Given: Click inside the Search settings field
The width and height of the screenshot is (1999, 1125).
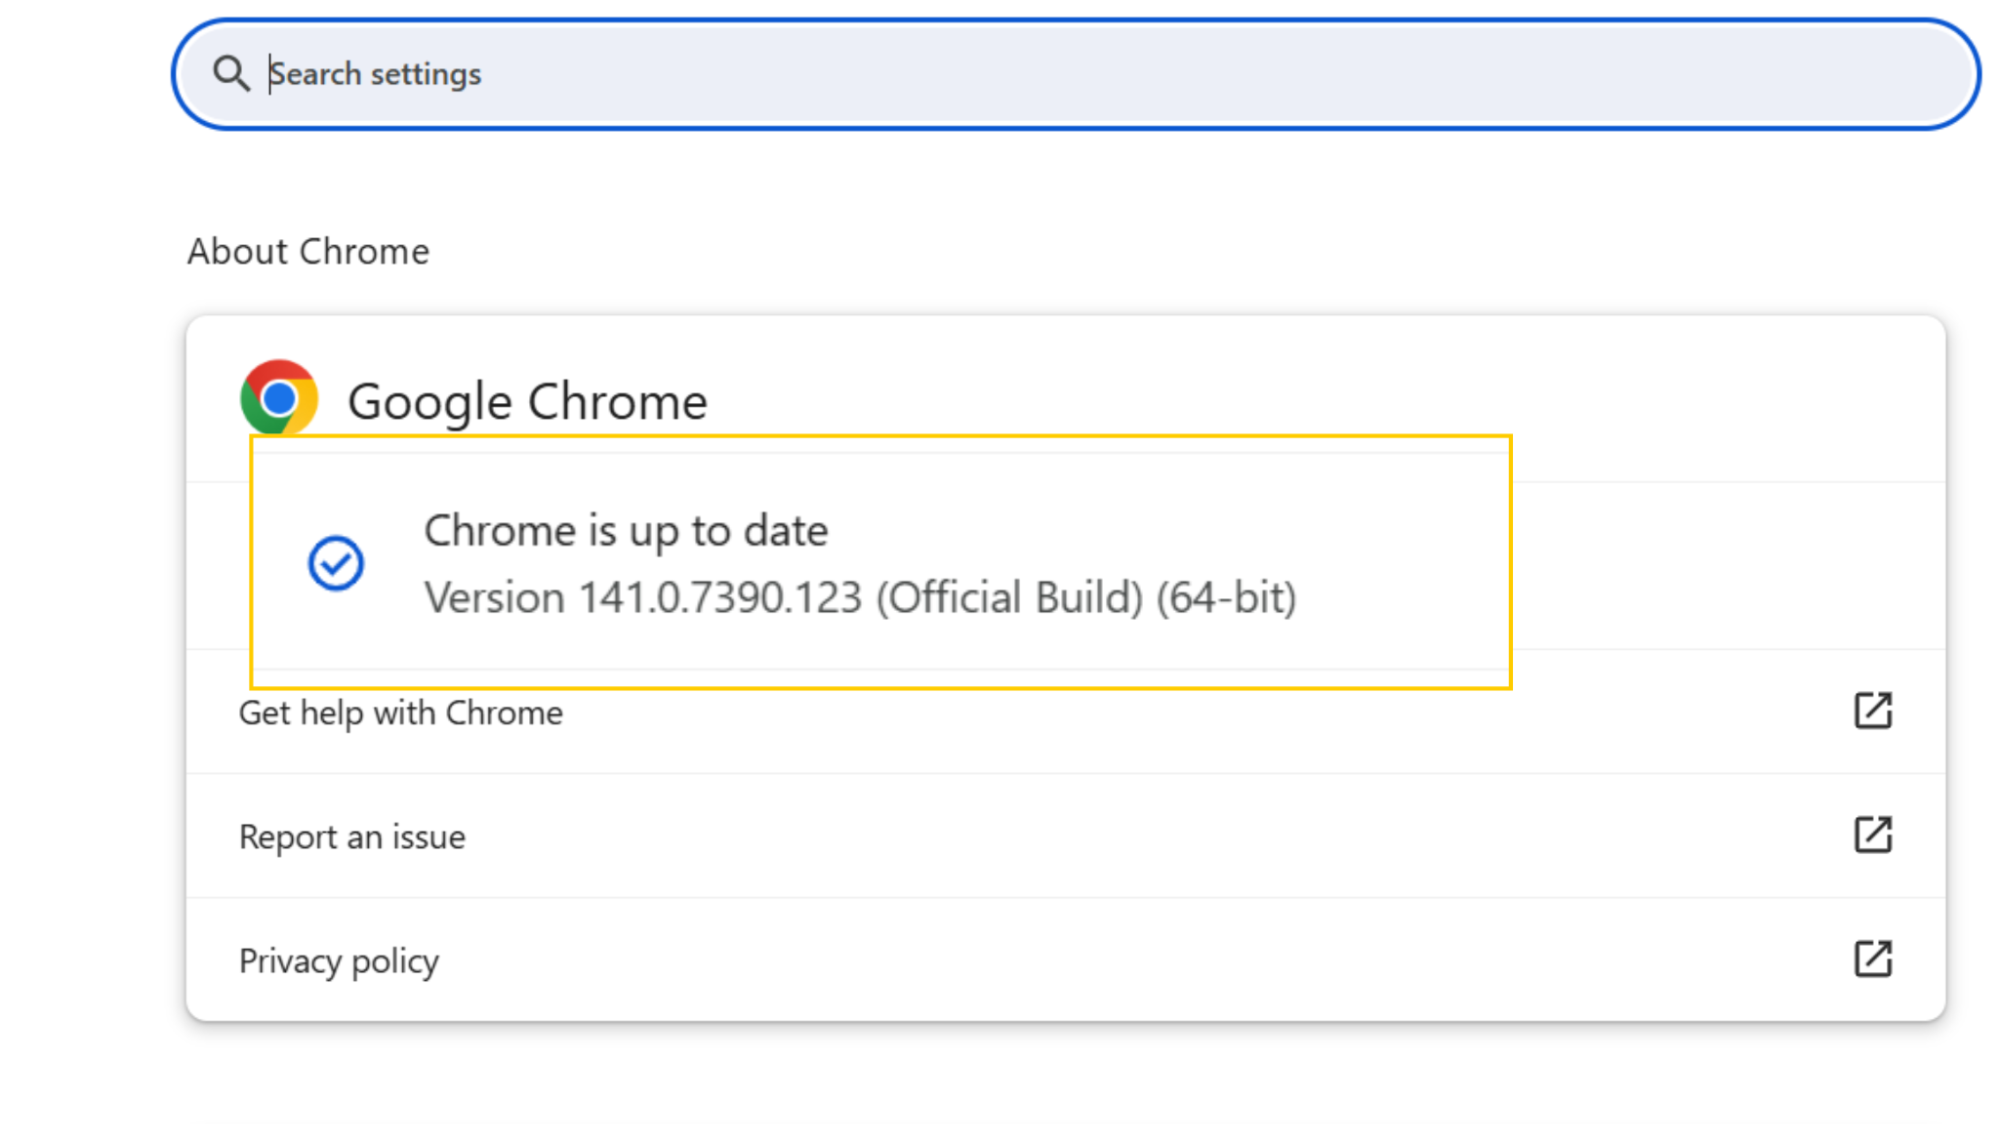Looking at the screenshot, I should coord(700,73).
